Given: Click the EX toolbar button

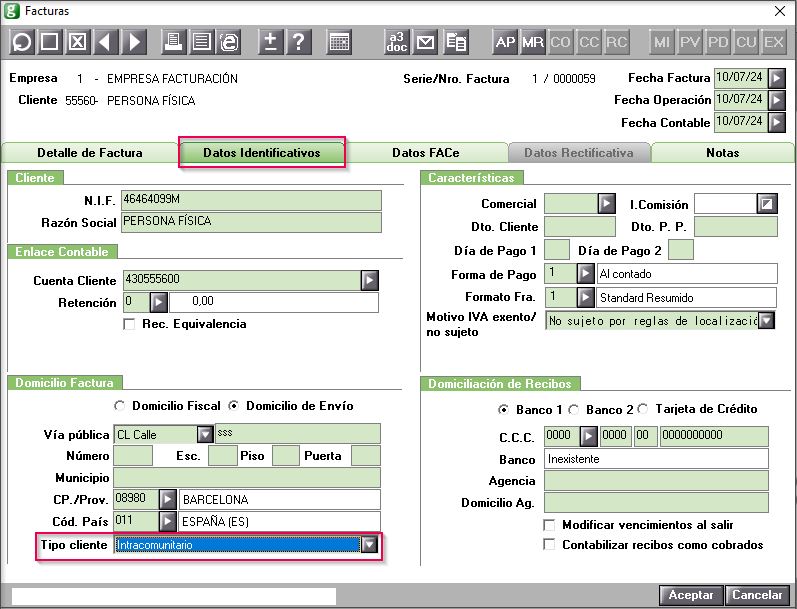Looking at the screenshot, I should click(774, 42).
